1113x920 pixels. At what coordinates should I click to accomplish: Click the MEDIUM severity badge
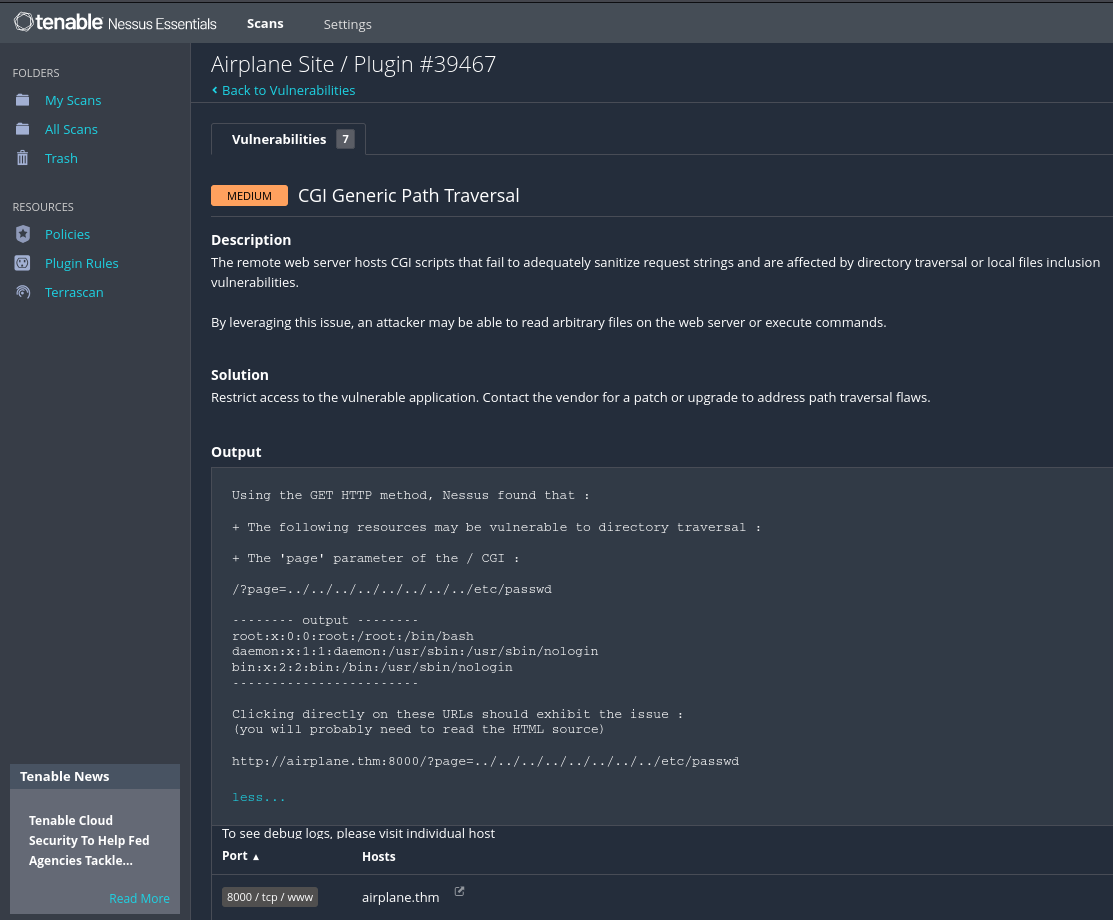pyautogui.click(x=249, y=195)
